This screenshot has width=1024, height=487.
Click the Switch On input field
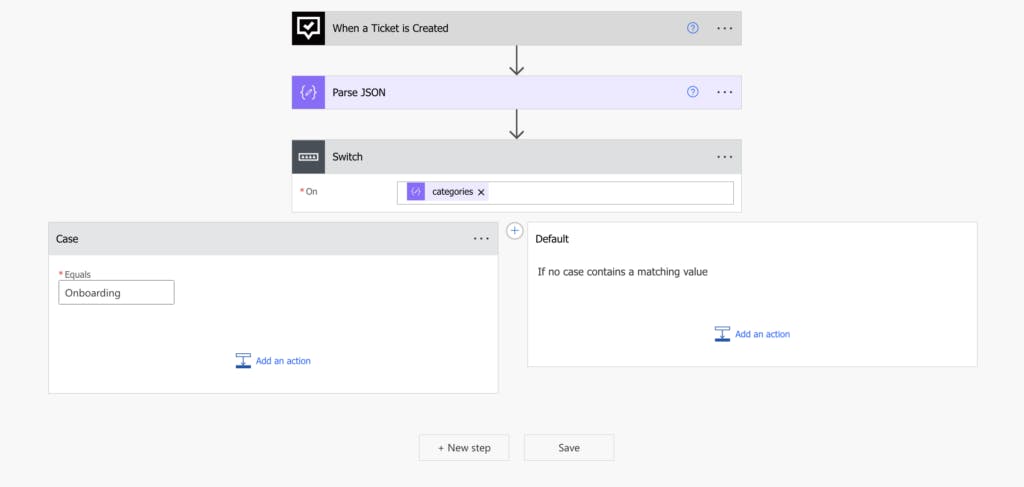click(x=610, y=192)
